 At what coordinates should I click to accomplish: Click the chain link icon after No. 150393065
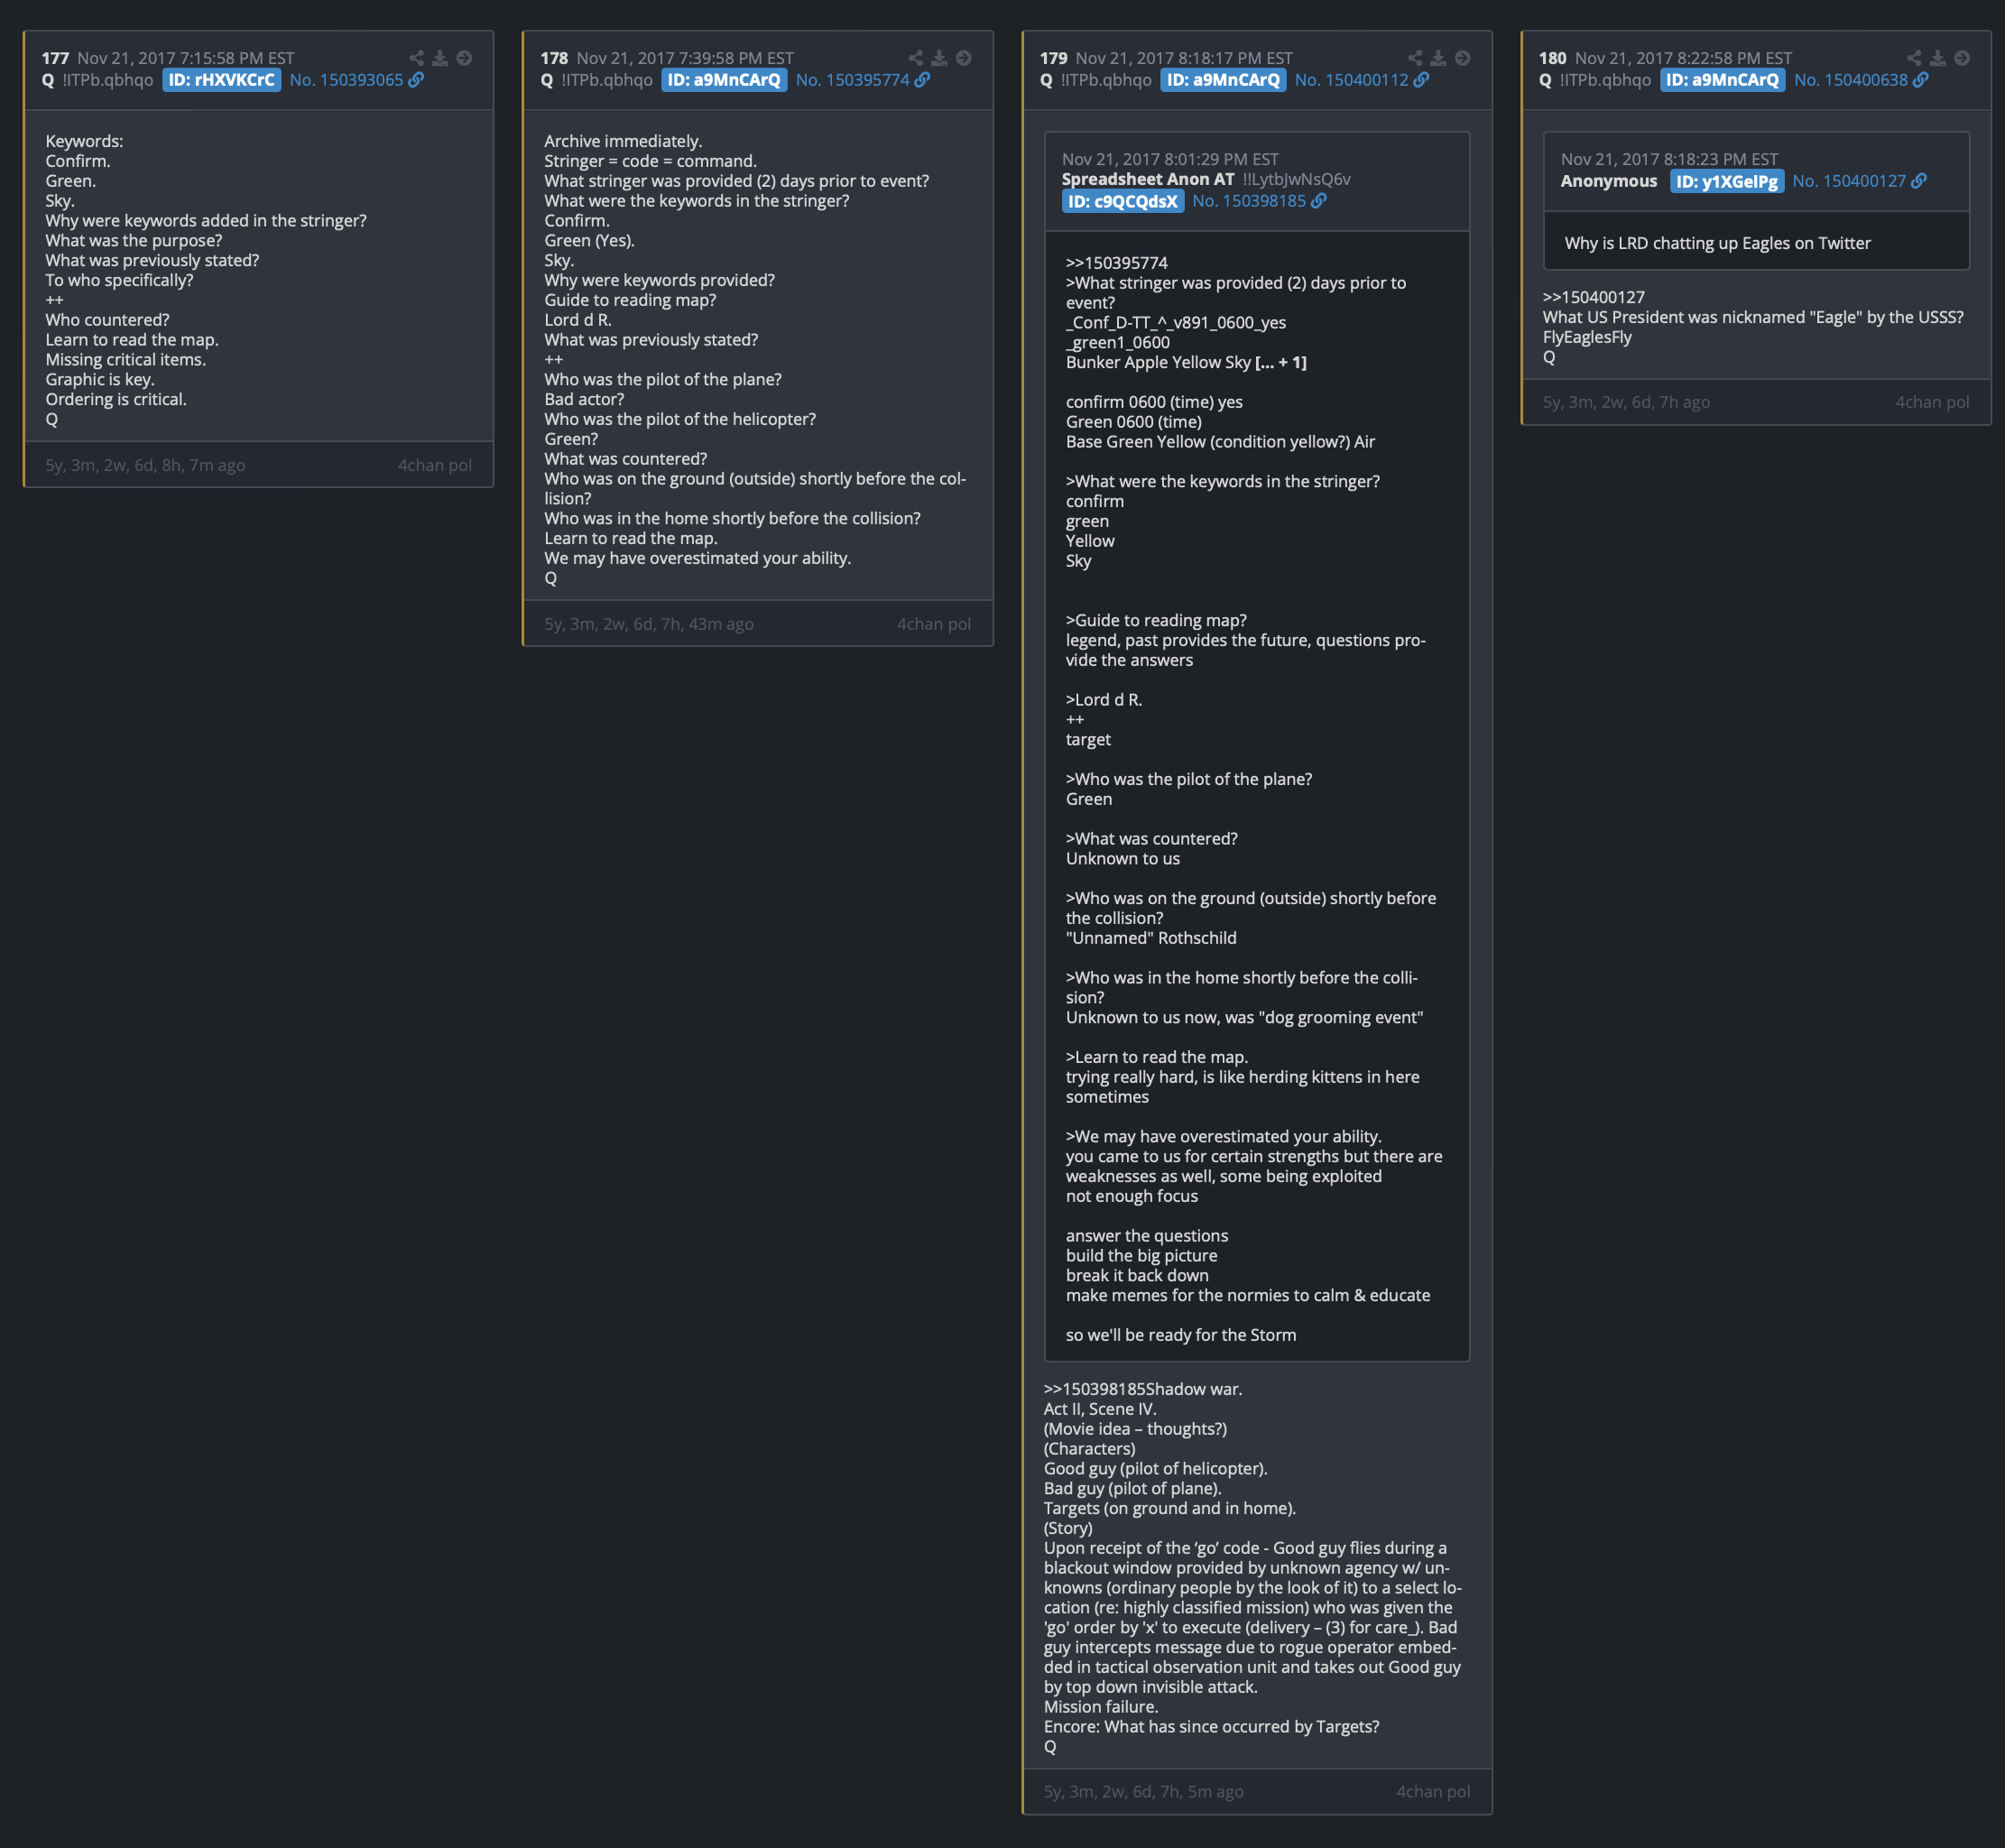pyautogui.click(x=416, y=80)
